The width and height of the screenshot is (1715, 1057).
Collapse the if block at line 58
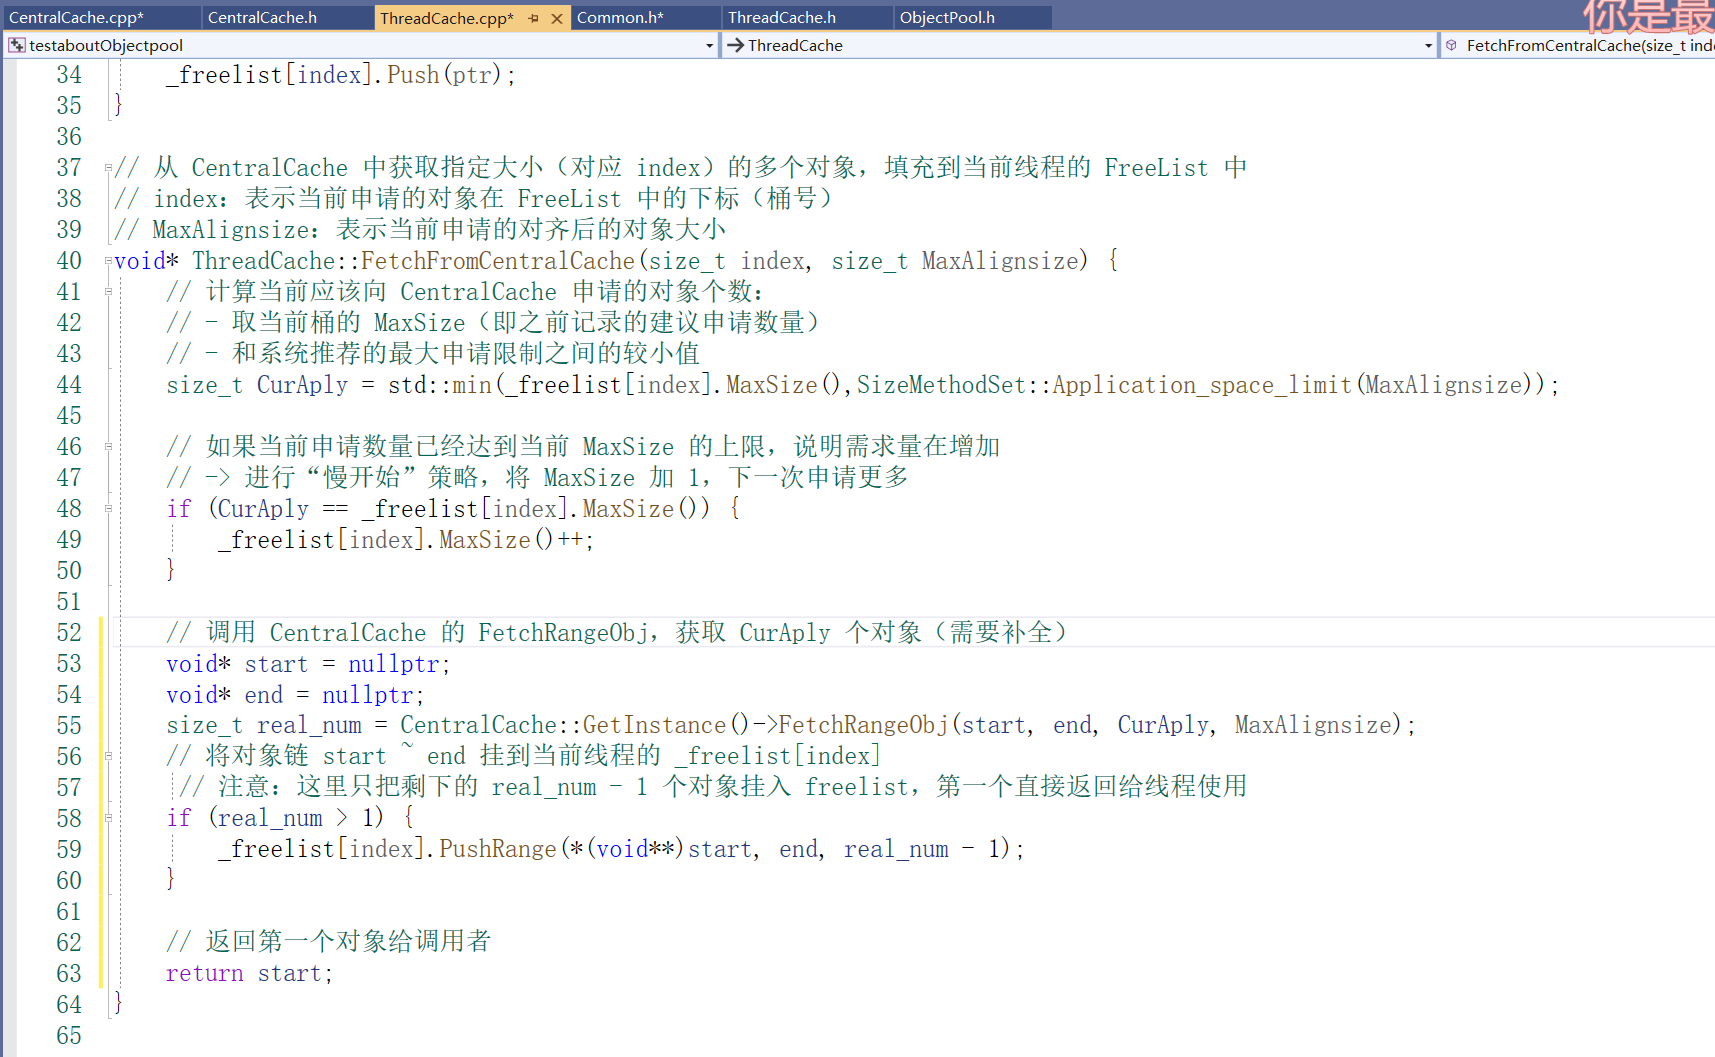click(x=108, y=818)
